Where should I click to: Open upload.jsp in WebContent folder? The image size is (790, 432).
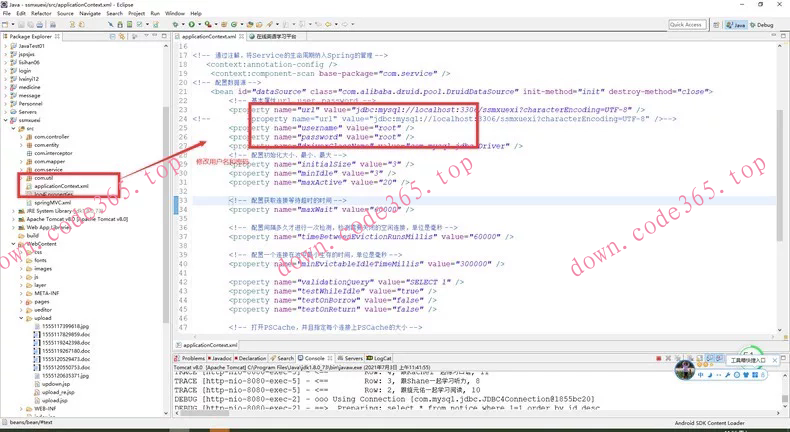[55, 399]
